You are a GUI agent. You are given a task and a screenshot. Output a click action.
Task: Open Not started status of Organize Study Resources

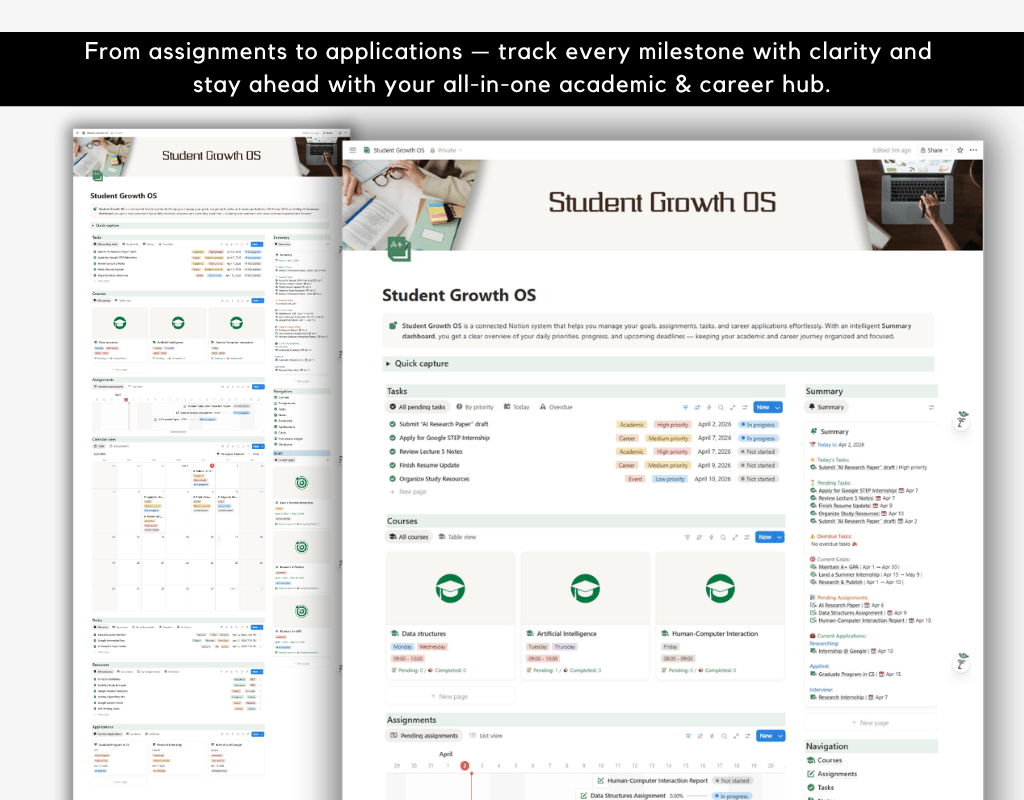(758, 479)
